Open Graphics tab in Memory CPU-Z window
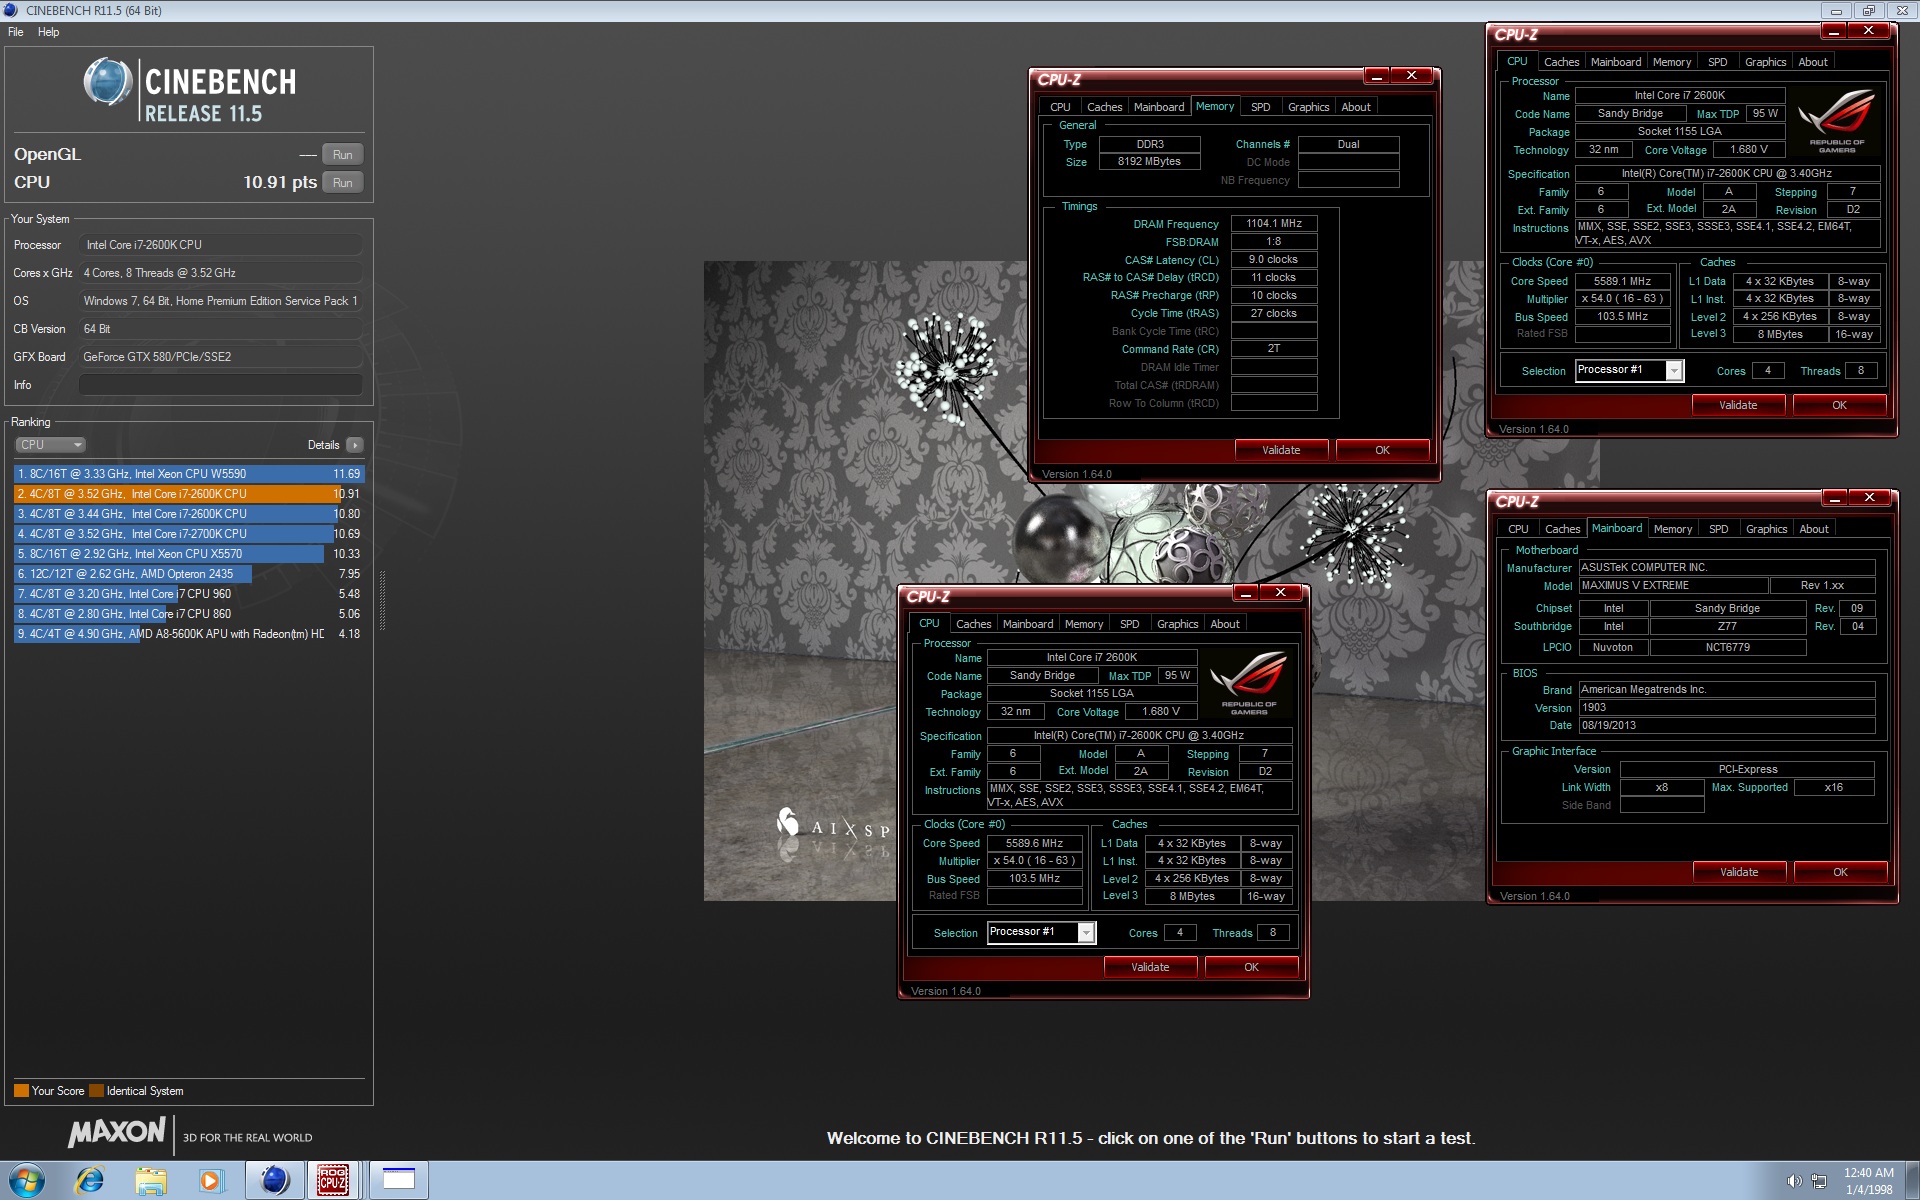1920x1200 pixels. [1308, 107]
